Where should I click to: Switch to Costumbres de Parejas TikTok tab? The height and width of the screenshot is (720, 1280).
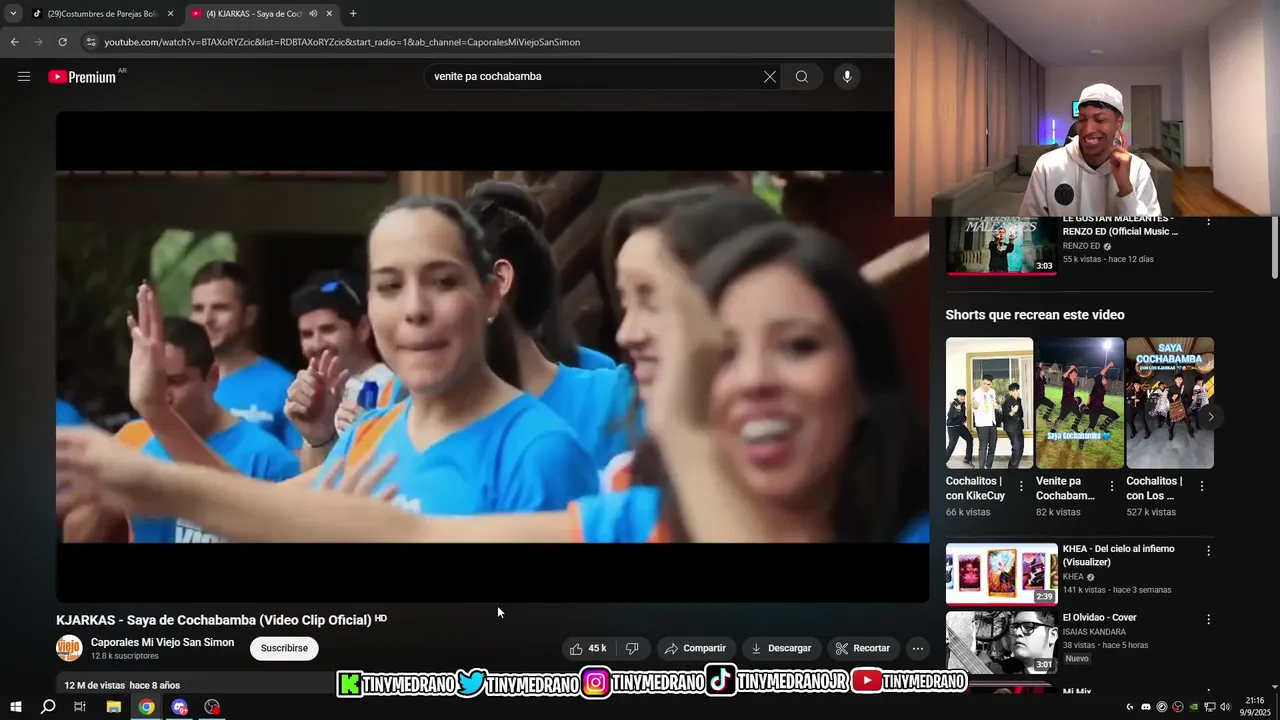102,13
